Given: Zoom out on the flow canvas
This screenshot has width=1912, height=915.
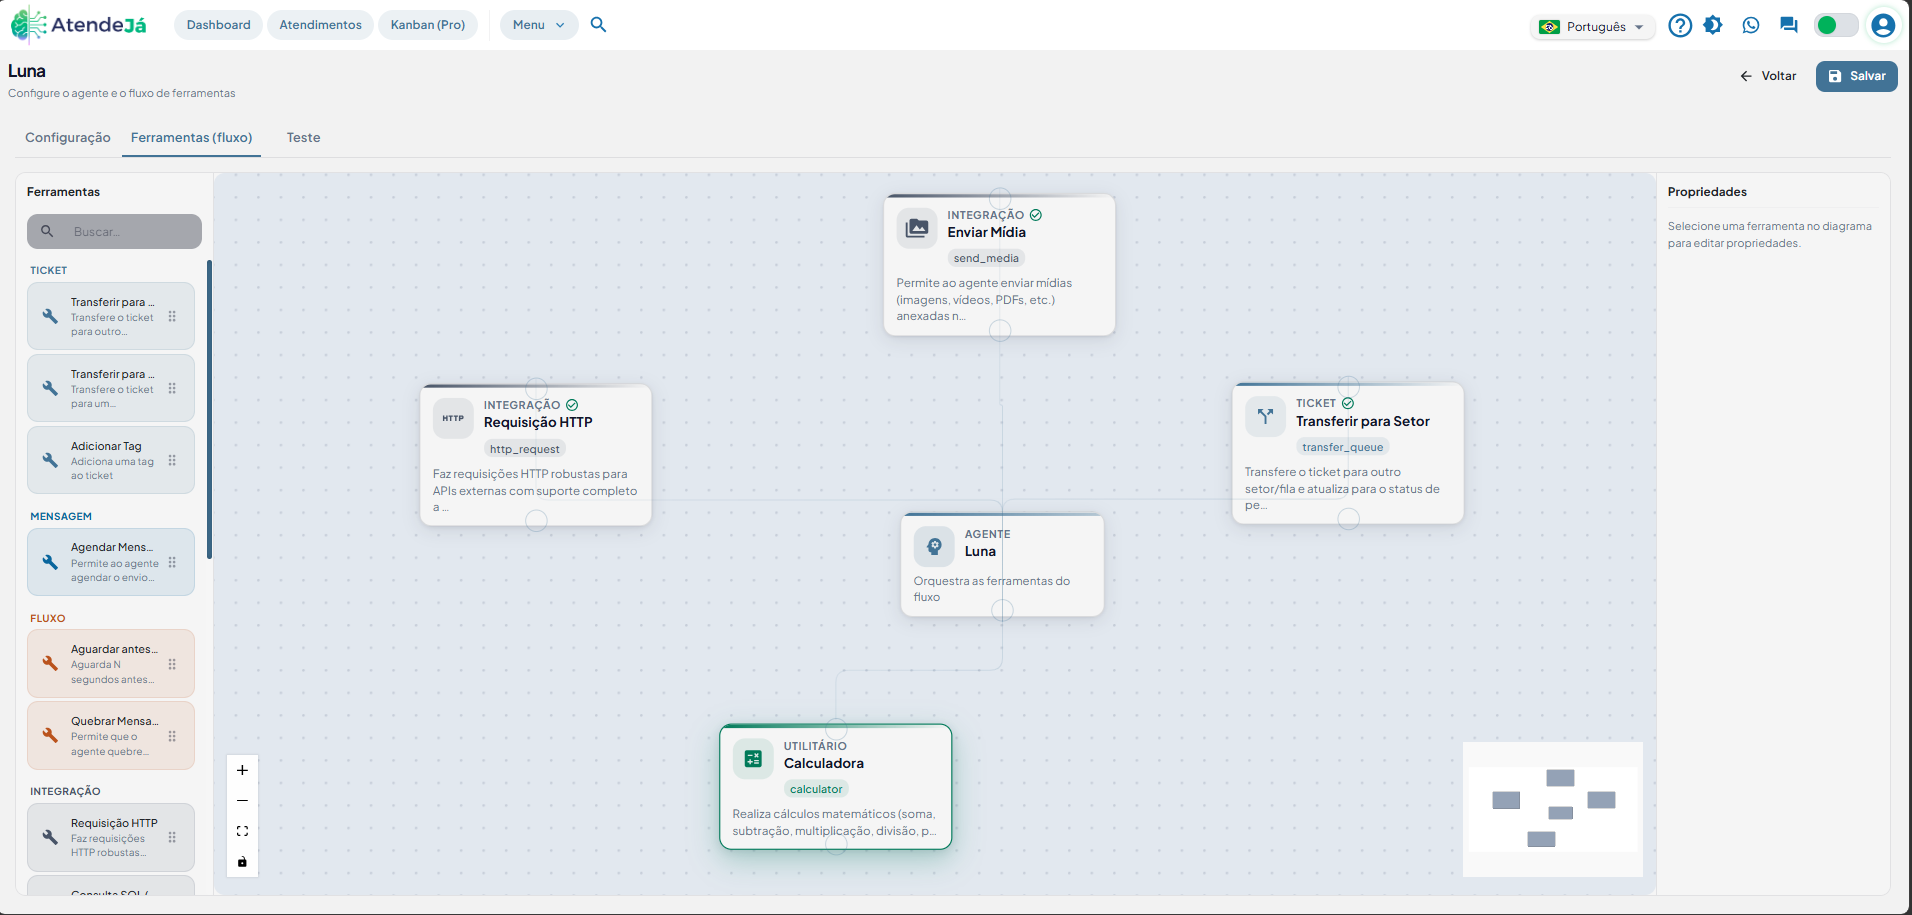Looking at the screenshot, I should point(242,800).
